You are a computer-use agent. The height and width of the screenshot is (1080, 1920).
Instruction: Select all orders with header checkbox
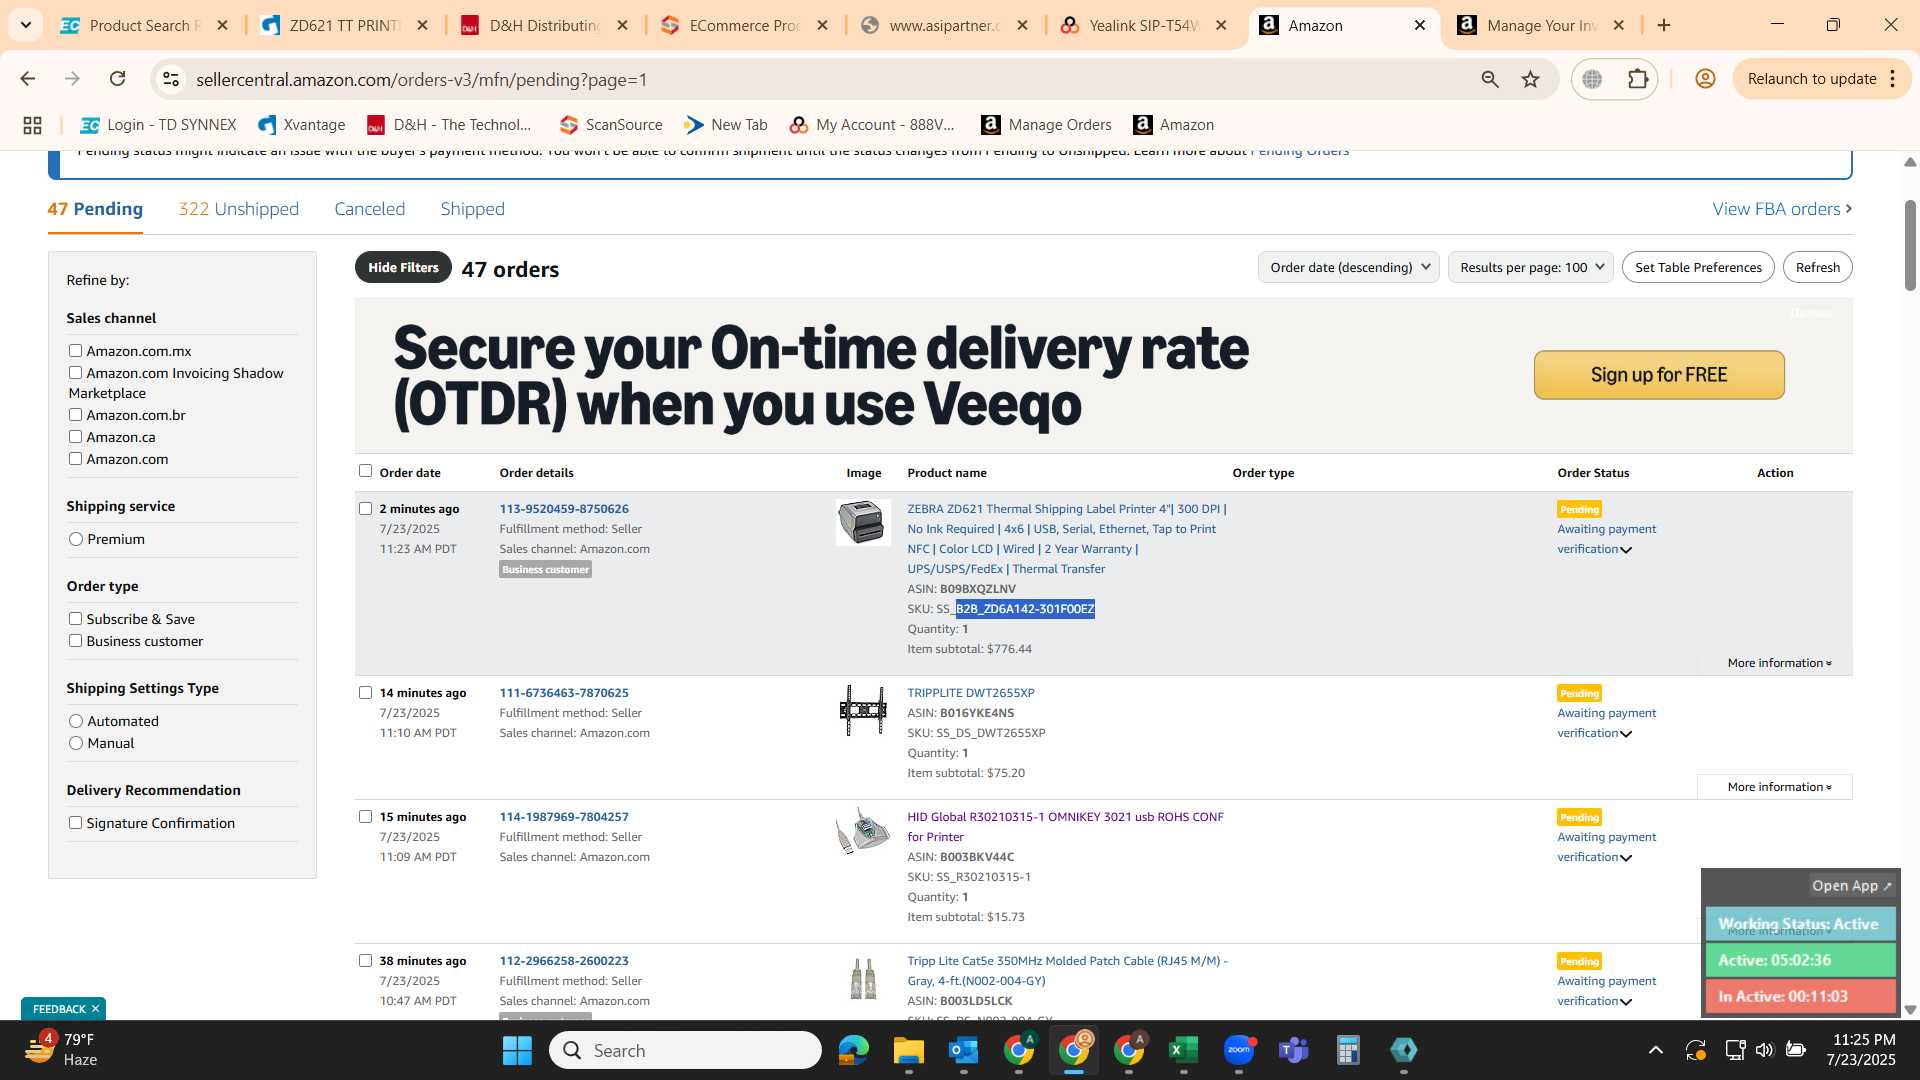(365, 471)
